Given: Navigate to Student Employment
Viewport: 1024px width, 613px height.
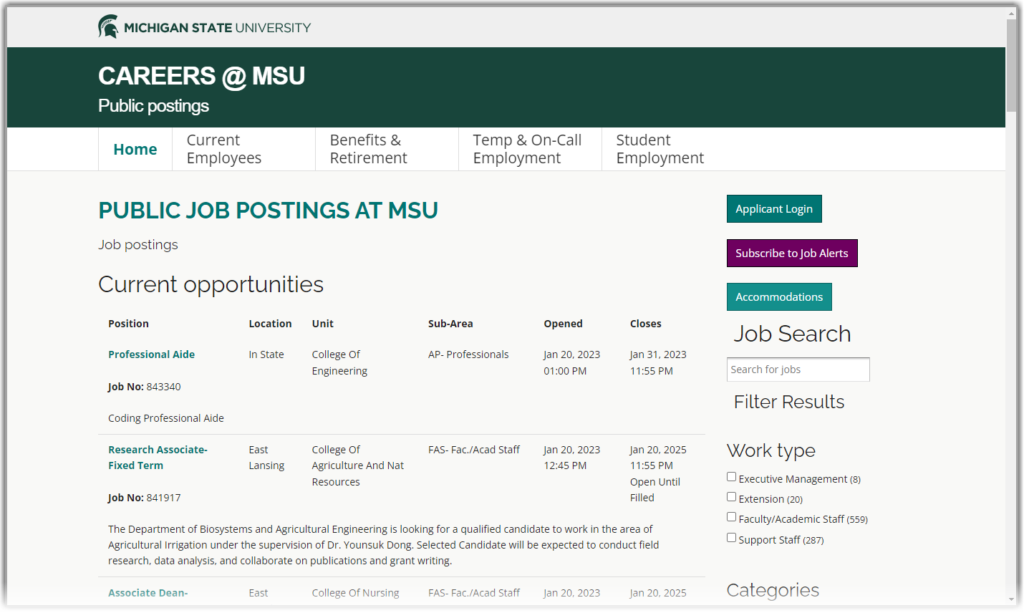Looking at the screenshot, I should 659,149.
